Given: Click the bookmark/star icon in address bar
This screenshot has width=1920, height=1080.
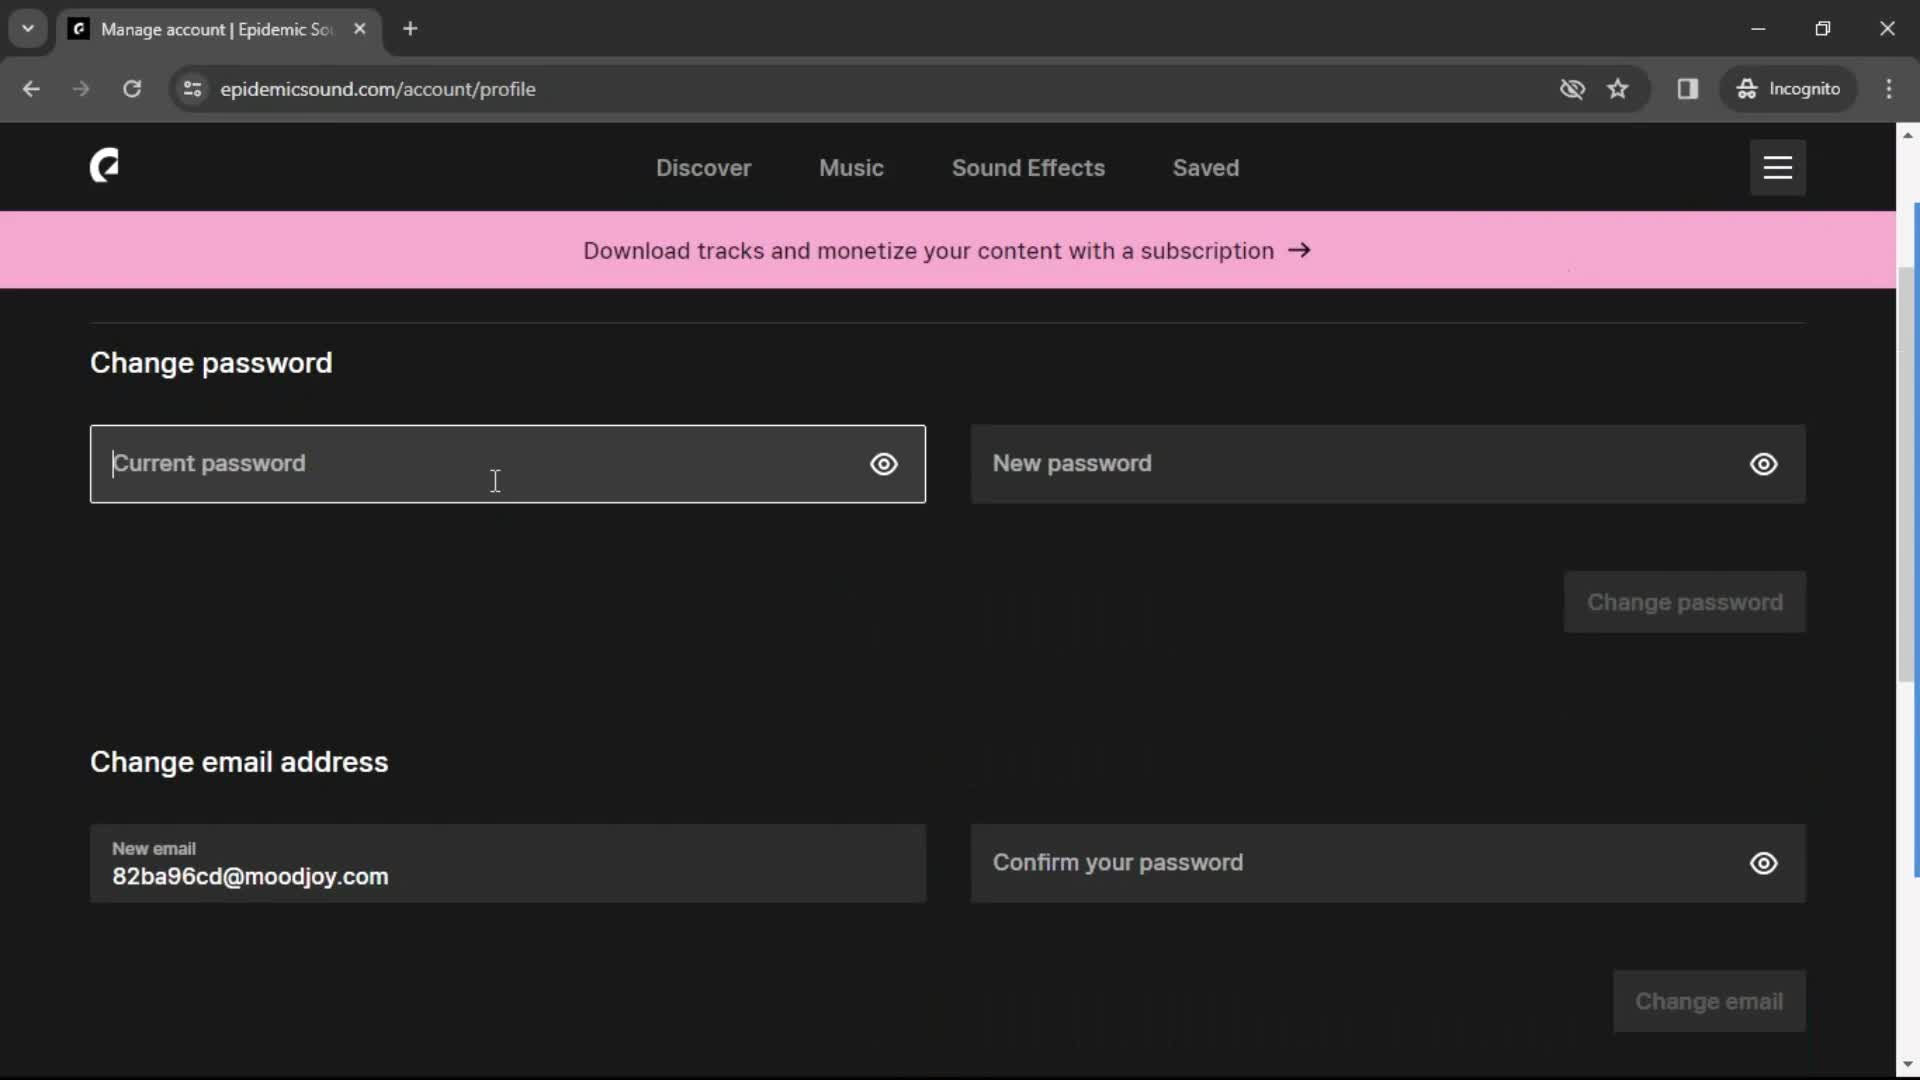Looking at the screenshot, I should tap(1618, 88).
